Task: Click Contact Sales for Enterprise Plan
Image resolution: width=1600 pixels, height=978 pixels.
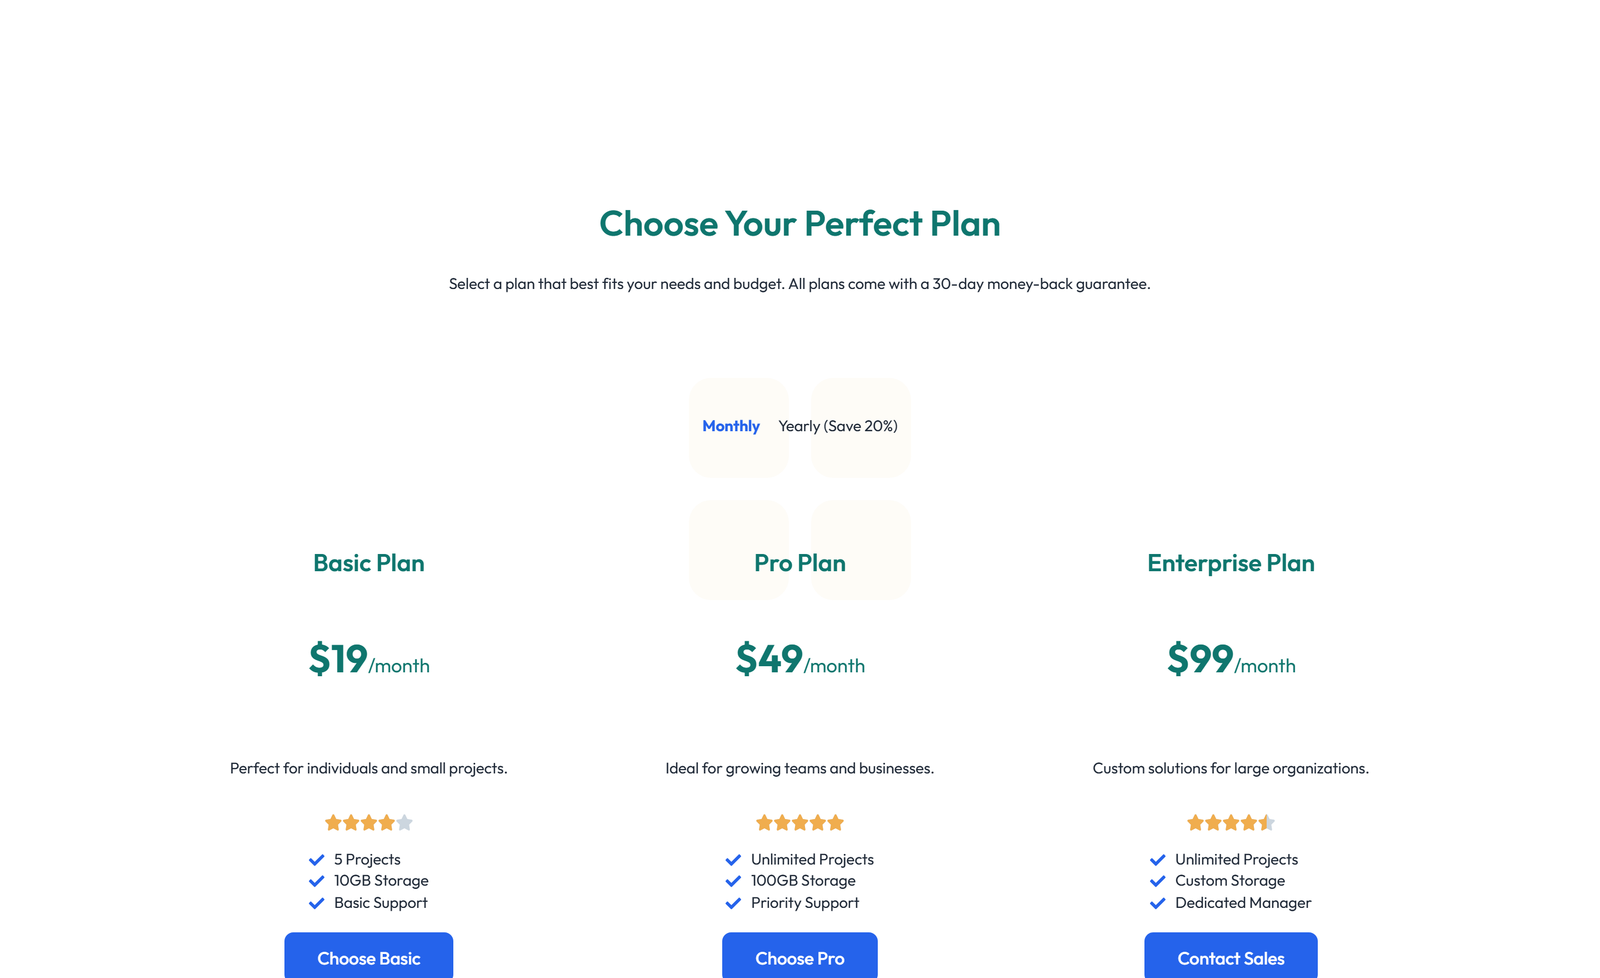Action: click(x=1230, y=957)
